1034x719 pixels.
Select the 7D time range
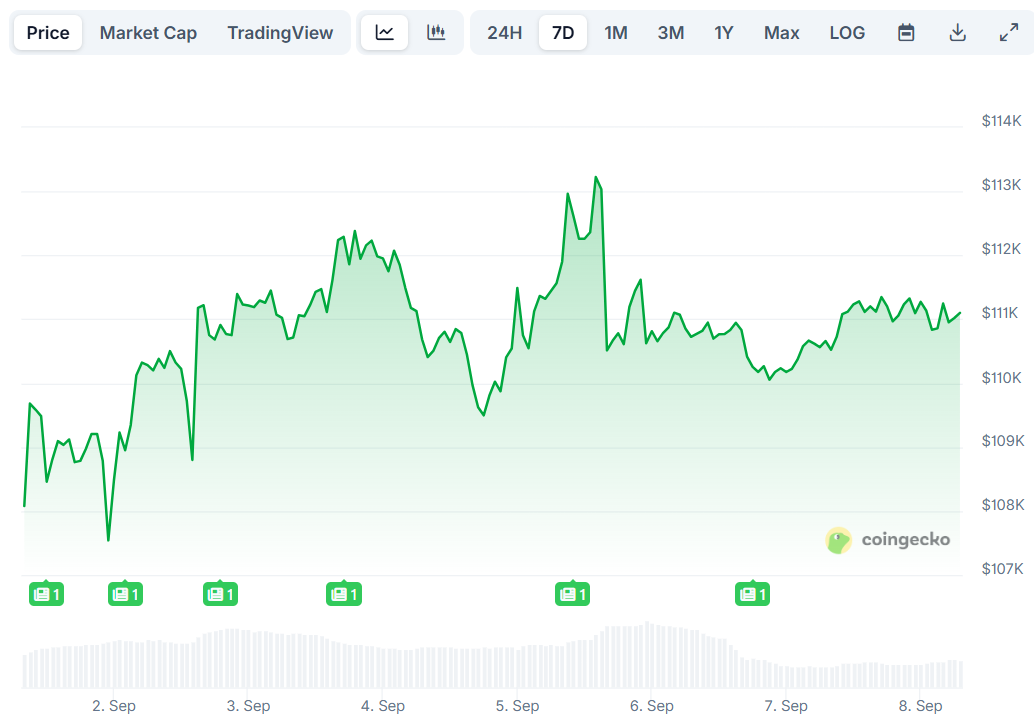click(563, 32)
